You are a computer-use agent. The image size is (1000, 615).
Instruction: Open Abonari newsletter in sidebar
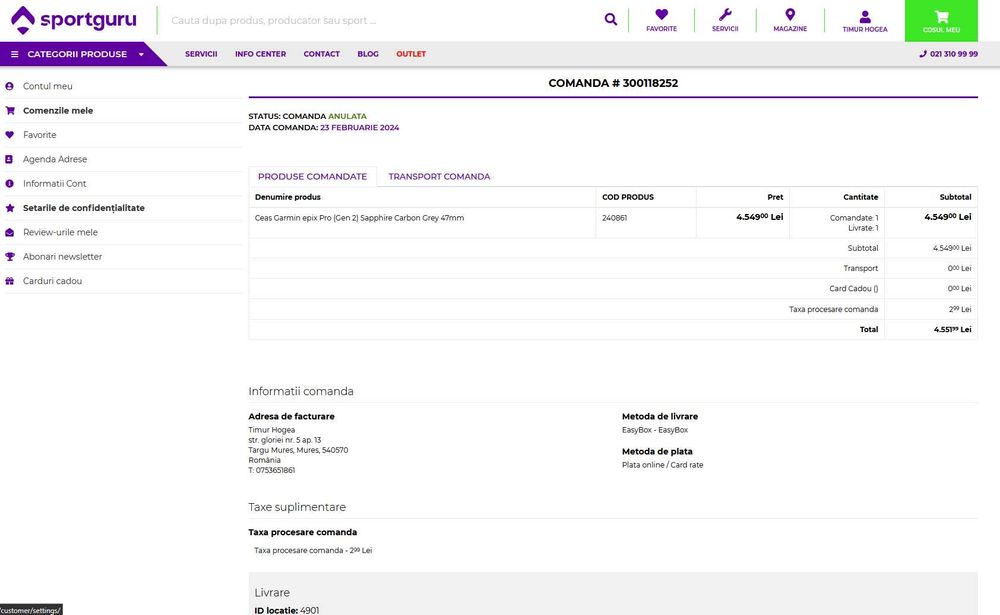62,257
